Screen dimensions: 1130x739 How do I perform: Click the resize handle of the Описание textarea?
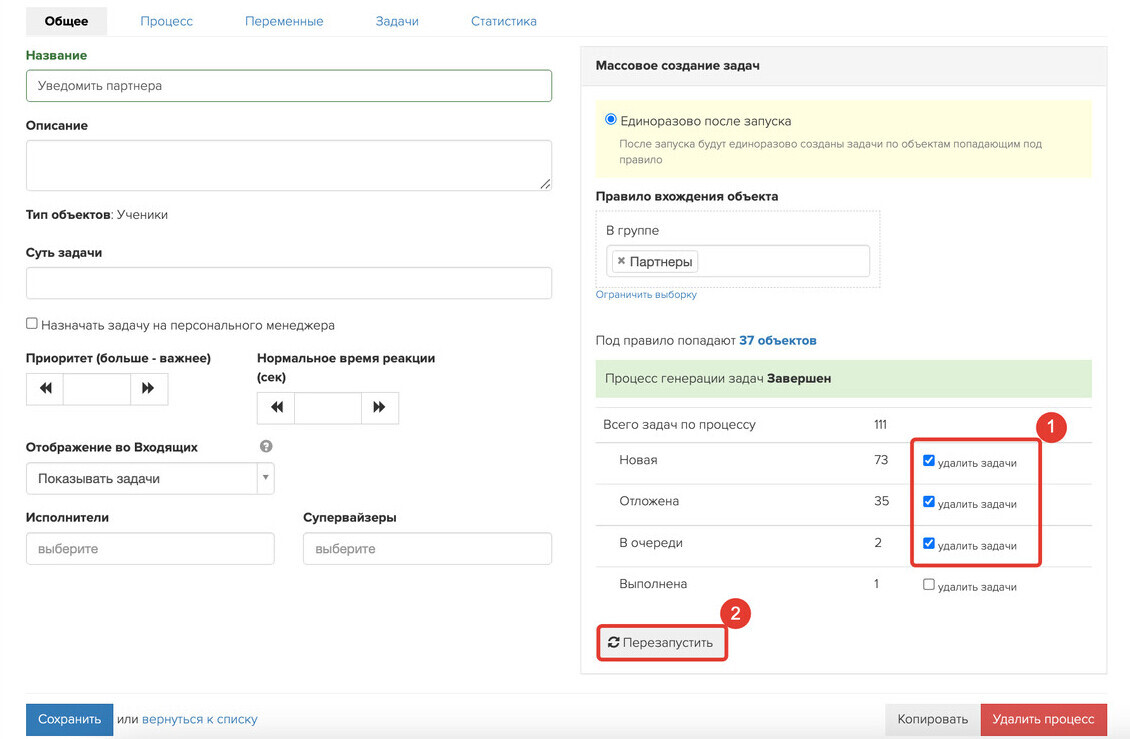tap(546, 184)
